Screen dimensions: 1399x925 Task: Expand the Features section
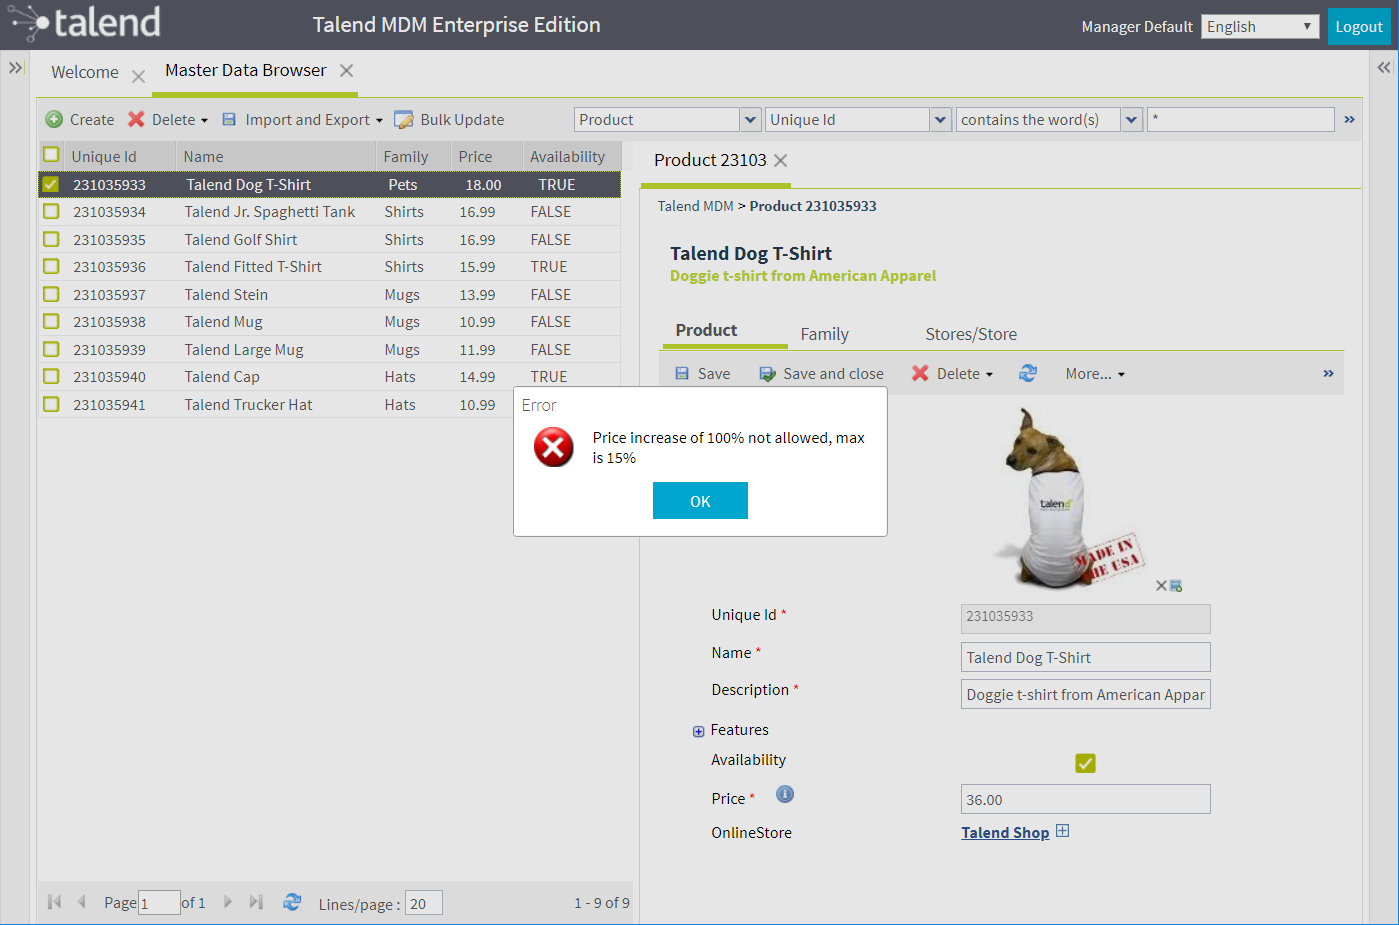[x=698, y=731]
